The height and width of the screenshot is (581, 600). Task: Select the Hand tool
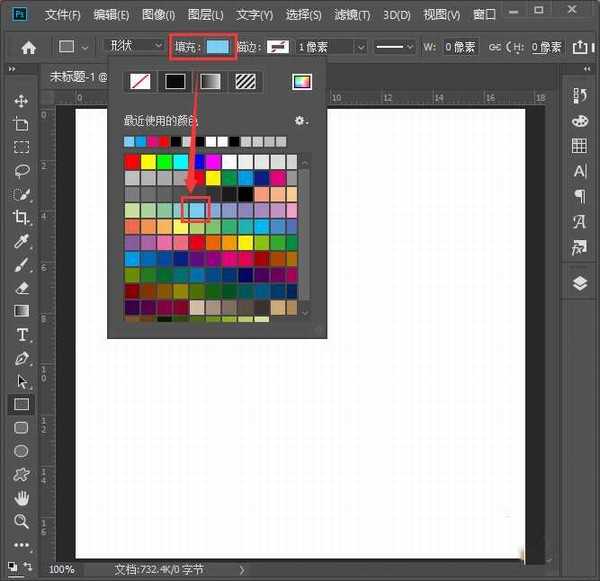pos(21,498)
